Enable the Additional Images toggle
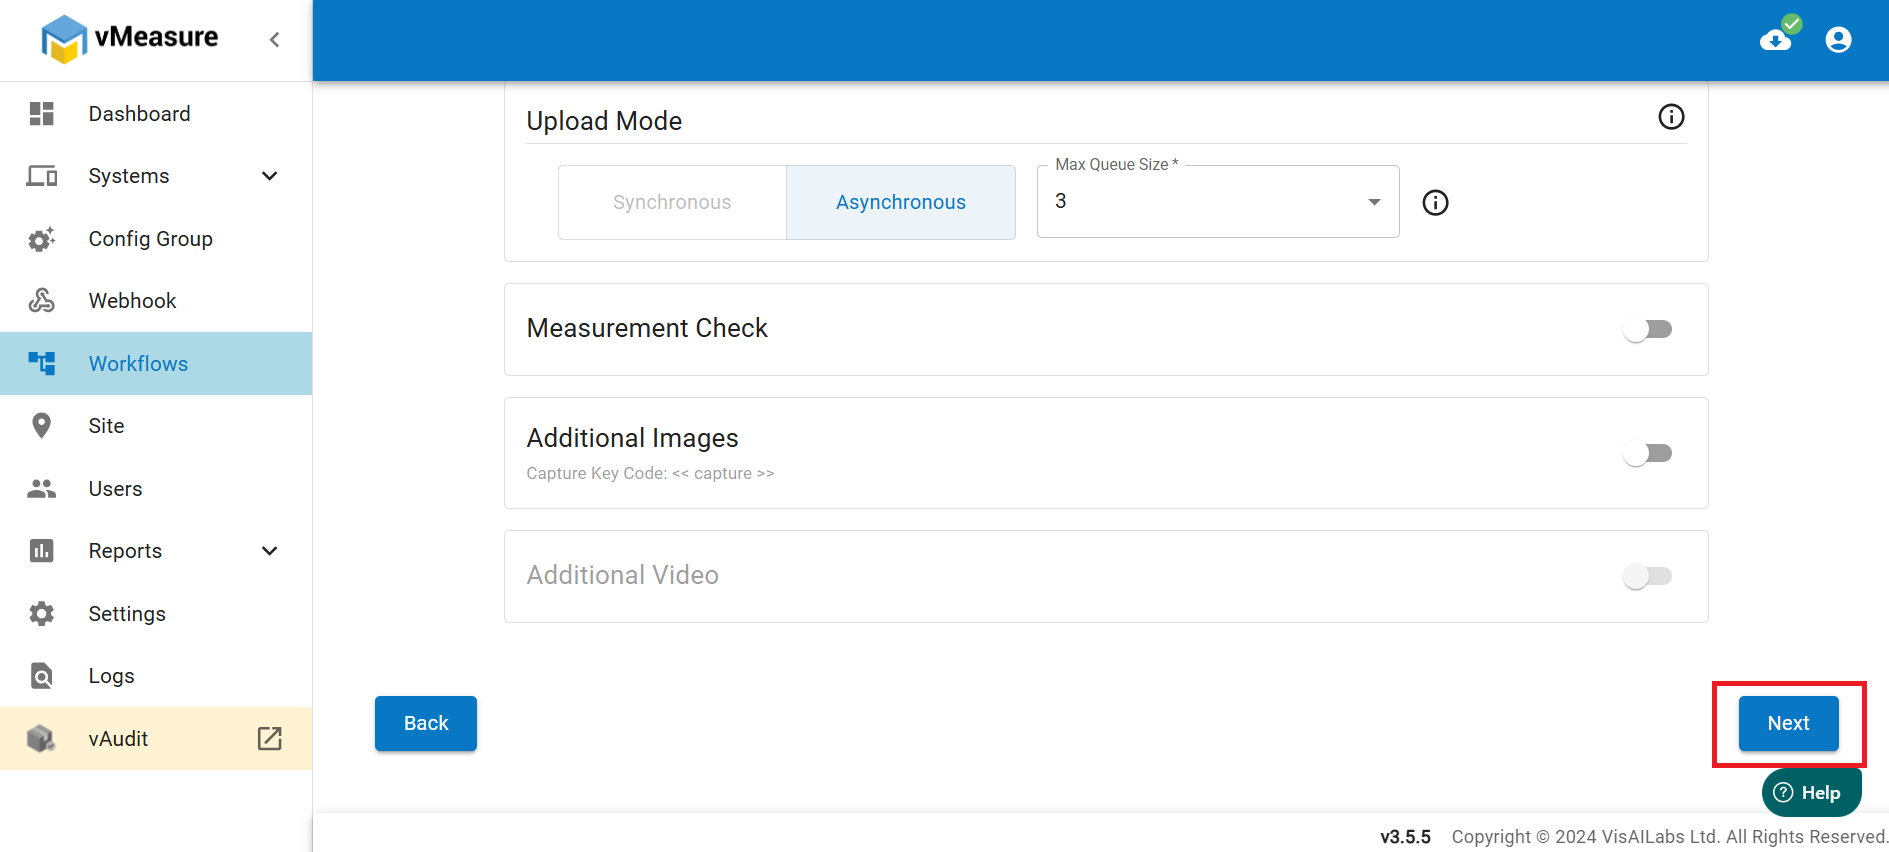Image resolution: width=1889 pixels, height=852 pixels. coord(1647,453)
